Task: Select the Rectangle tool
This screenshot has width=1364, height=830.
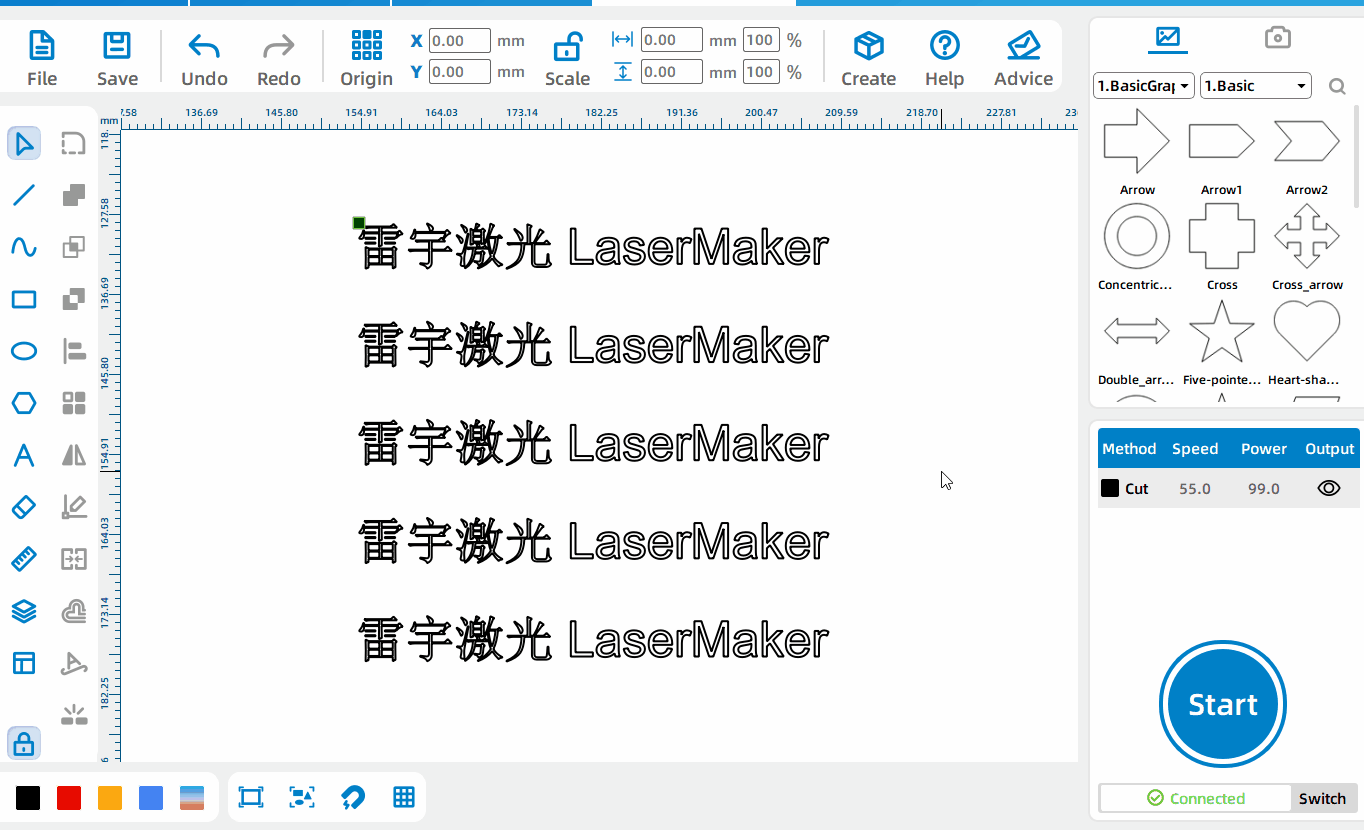Action: (x=24, y=299)
